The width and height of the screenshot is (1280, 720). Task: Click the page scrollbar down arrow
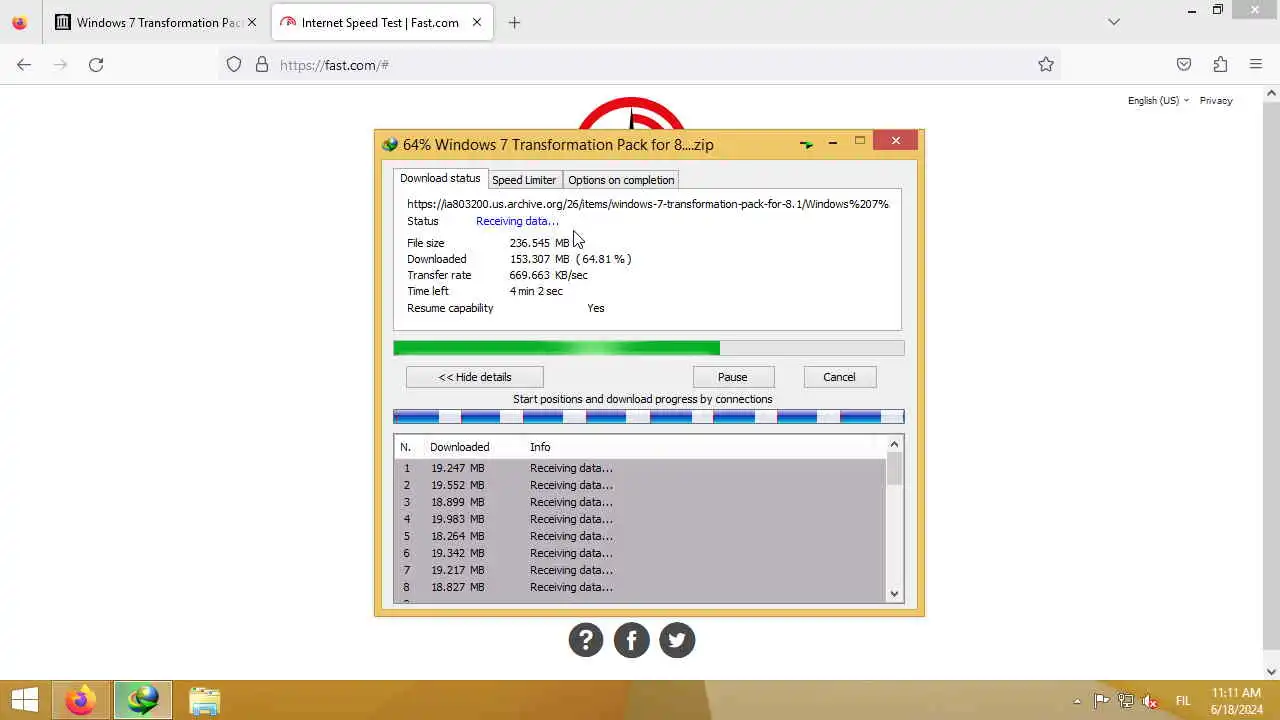point(1271,672)
